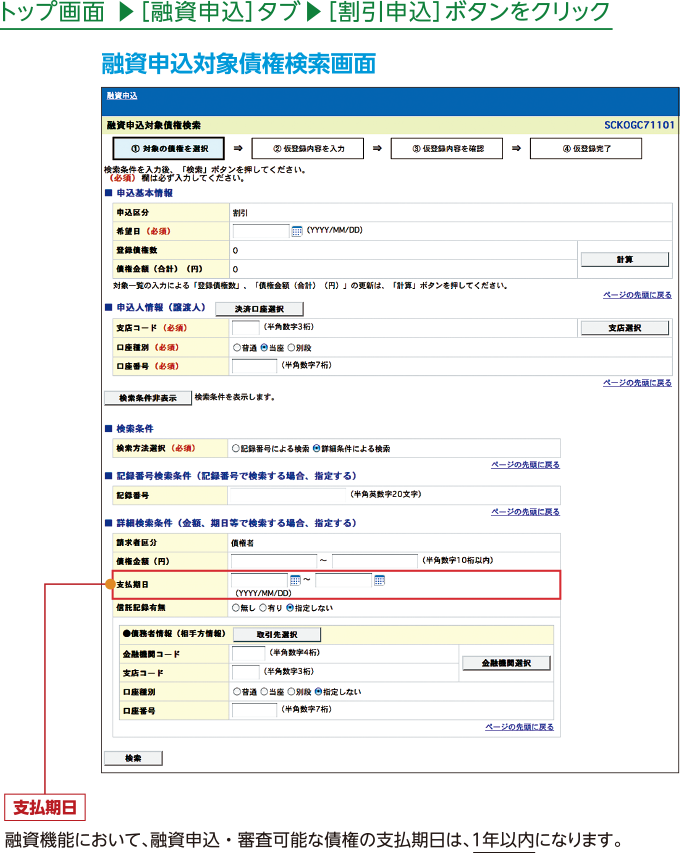This screenshot has height=853, width=680.
Task: Focus the 債権金額 minimum amount field
Action: point(274,561)
